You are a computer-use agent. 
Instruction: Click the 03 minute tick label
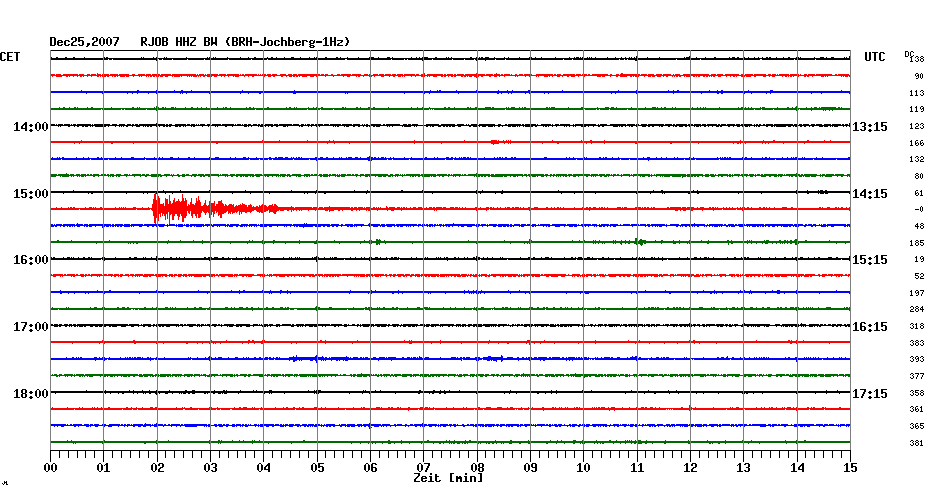coord(211,468)
